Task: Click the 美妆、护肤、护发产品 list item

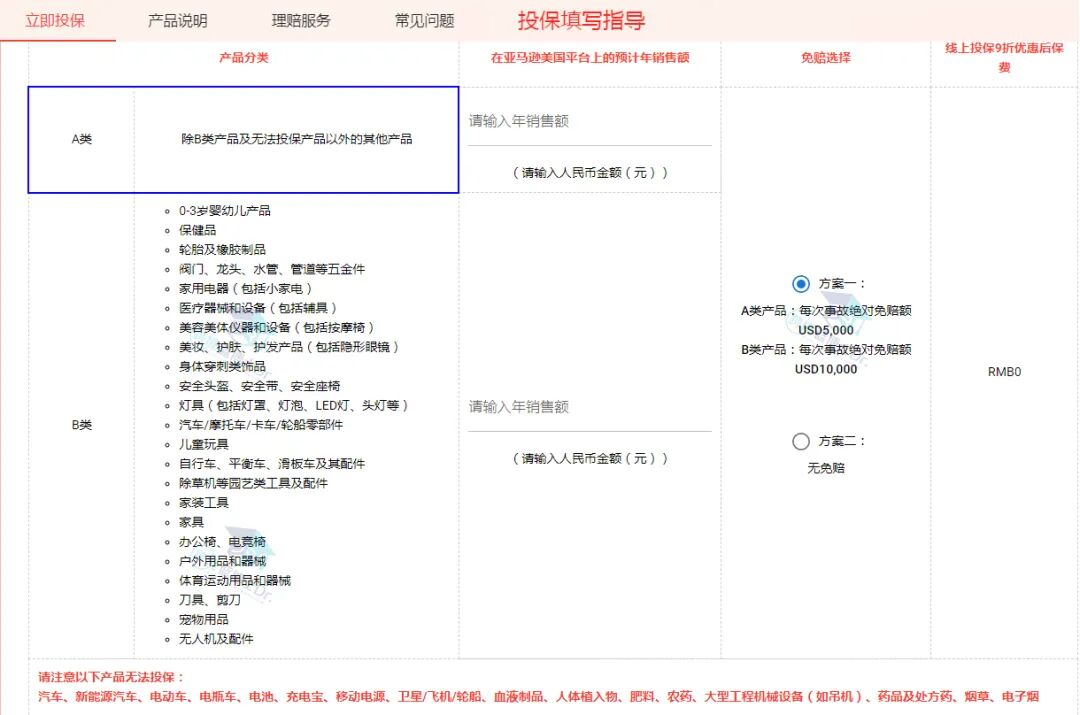Action: [x=289, y=347]
